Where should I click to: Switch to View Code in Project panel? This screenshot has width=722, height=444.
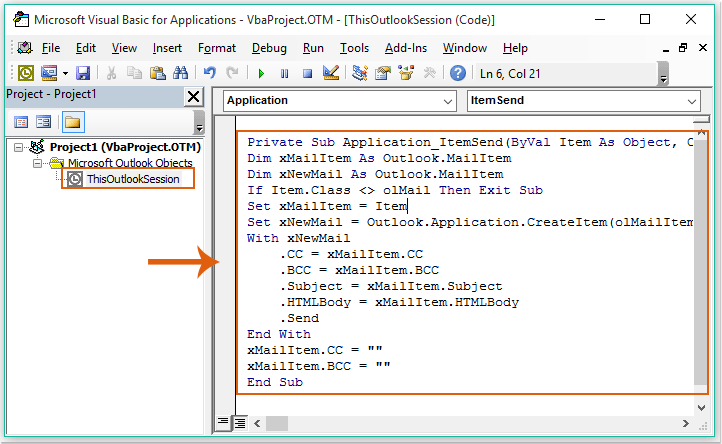pos(21,122)
